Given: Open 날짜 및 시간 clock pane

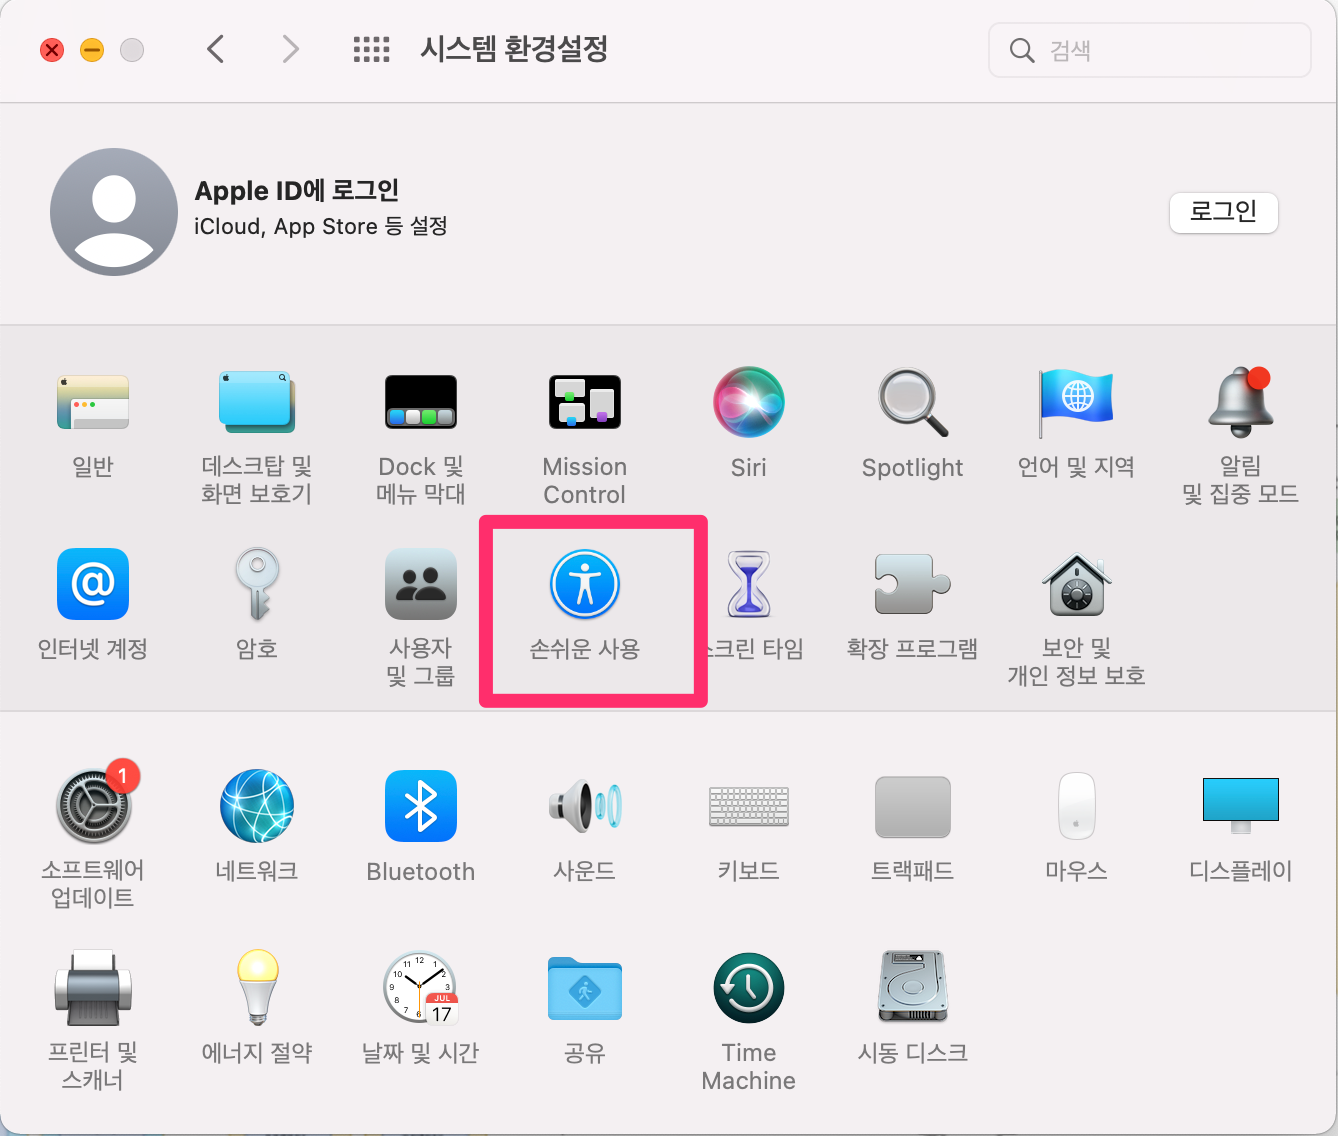Looking at the screenshot, I should coord(421,988).
